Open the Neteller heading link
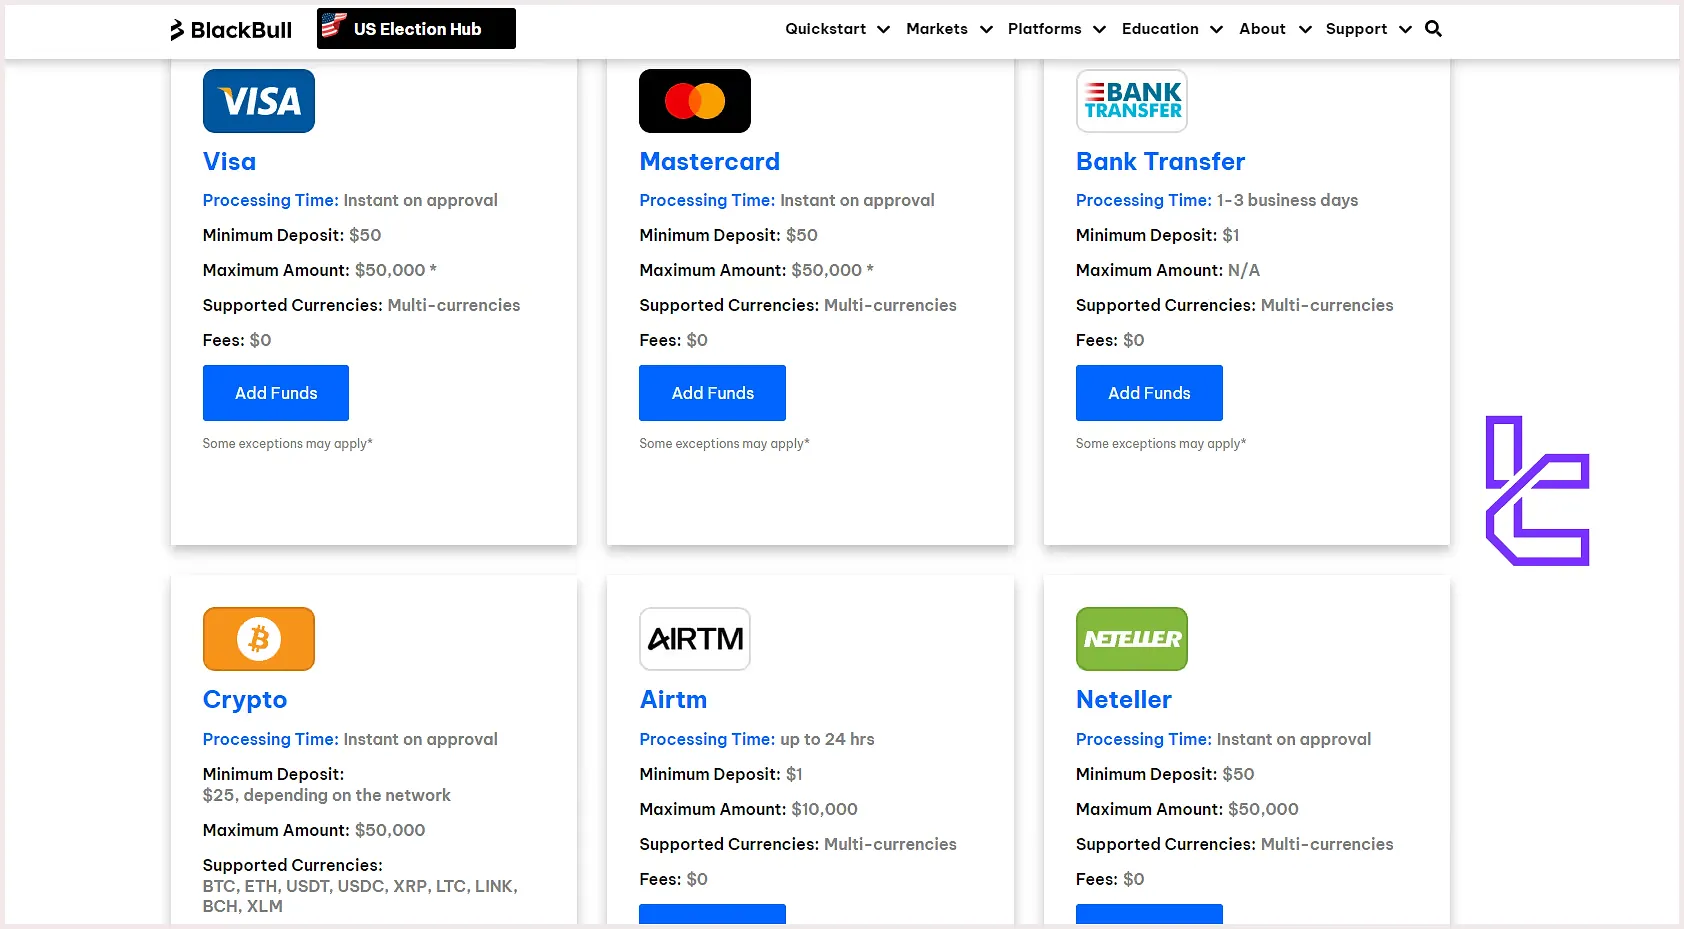This screenshot has height=929, width=1684. coord(1124,700)
